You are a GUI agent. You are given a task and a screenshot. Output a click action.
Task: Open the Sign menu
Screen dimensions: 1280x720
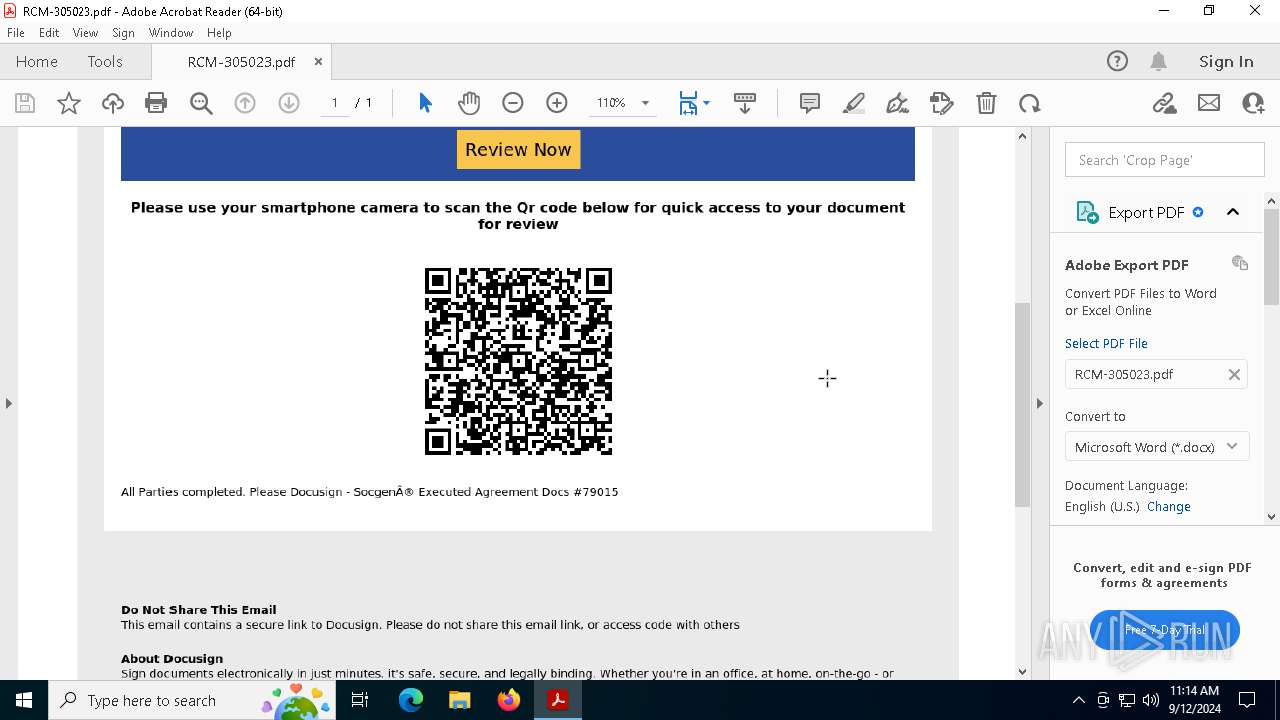pos(123,33)
